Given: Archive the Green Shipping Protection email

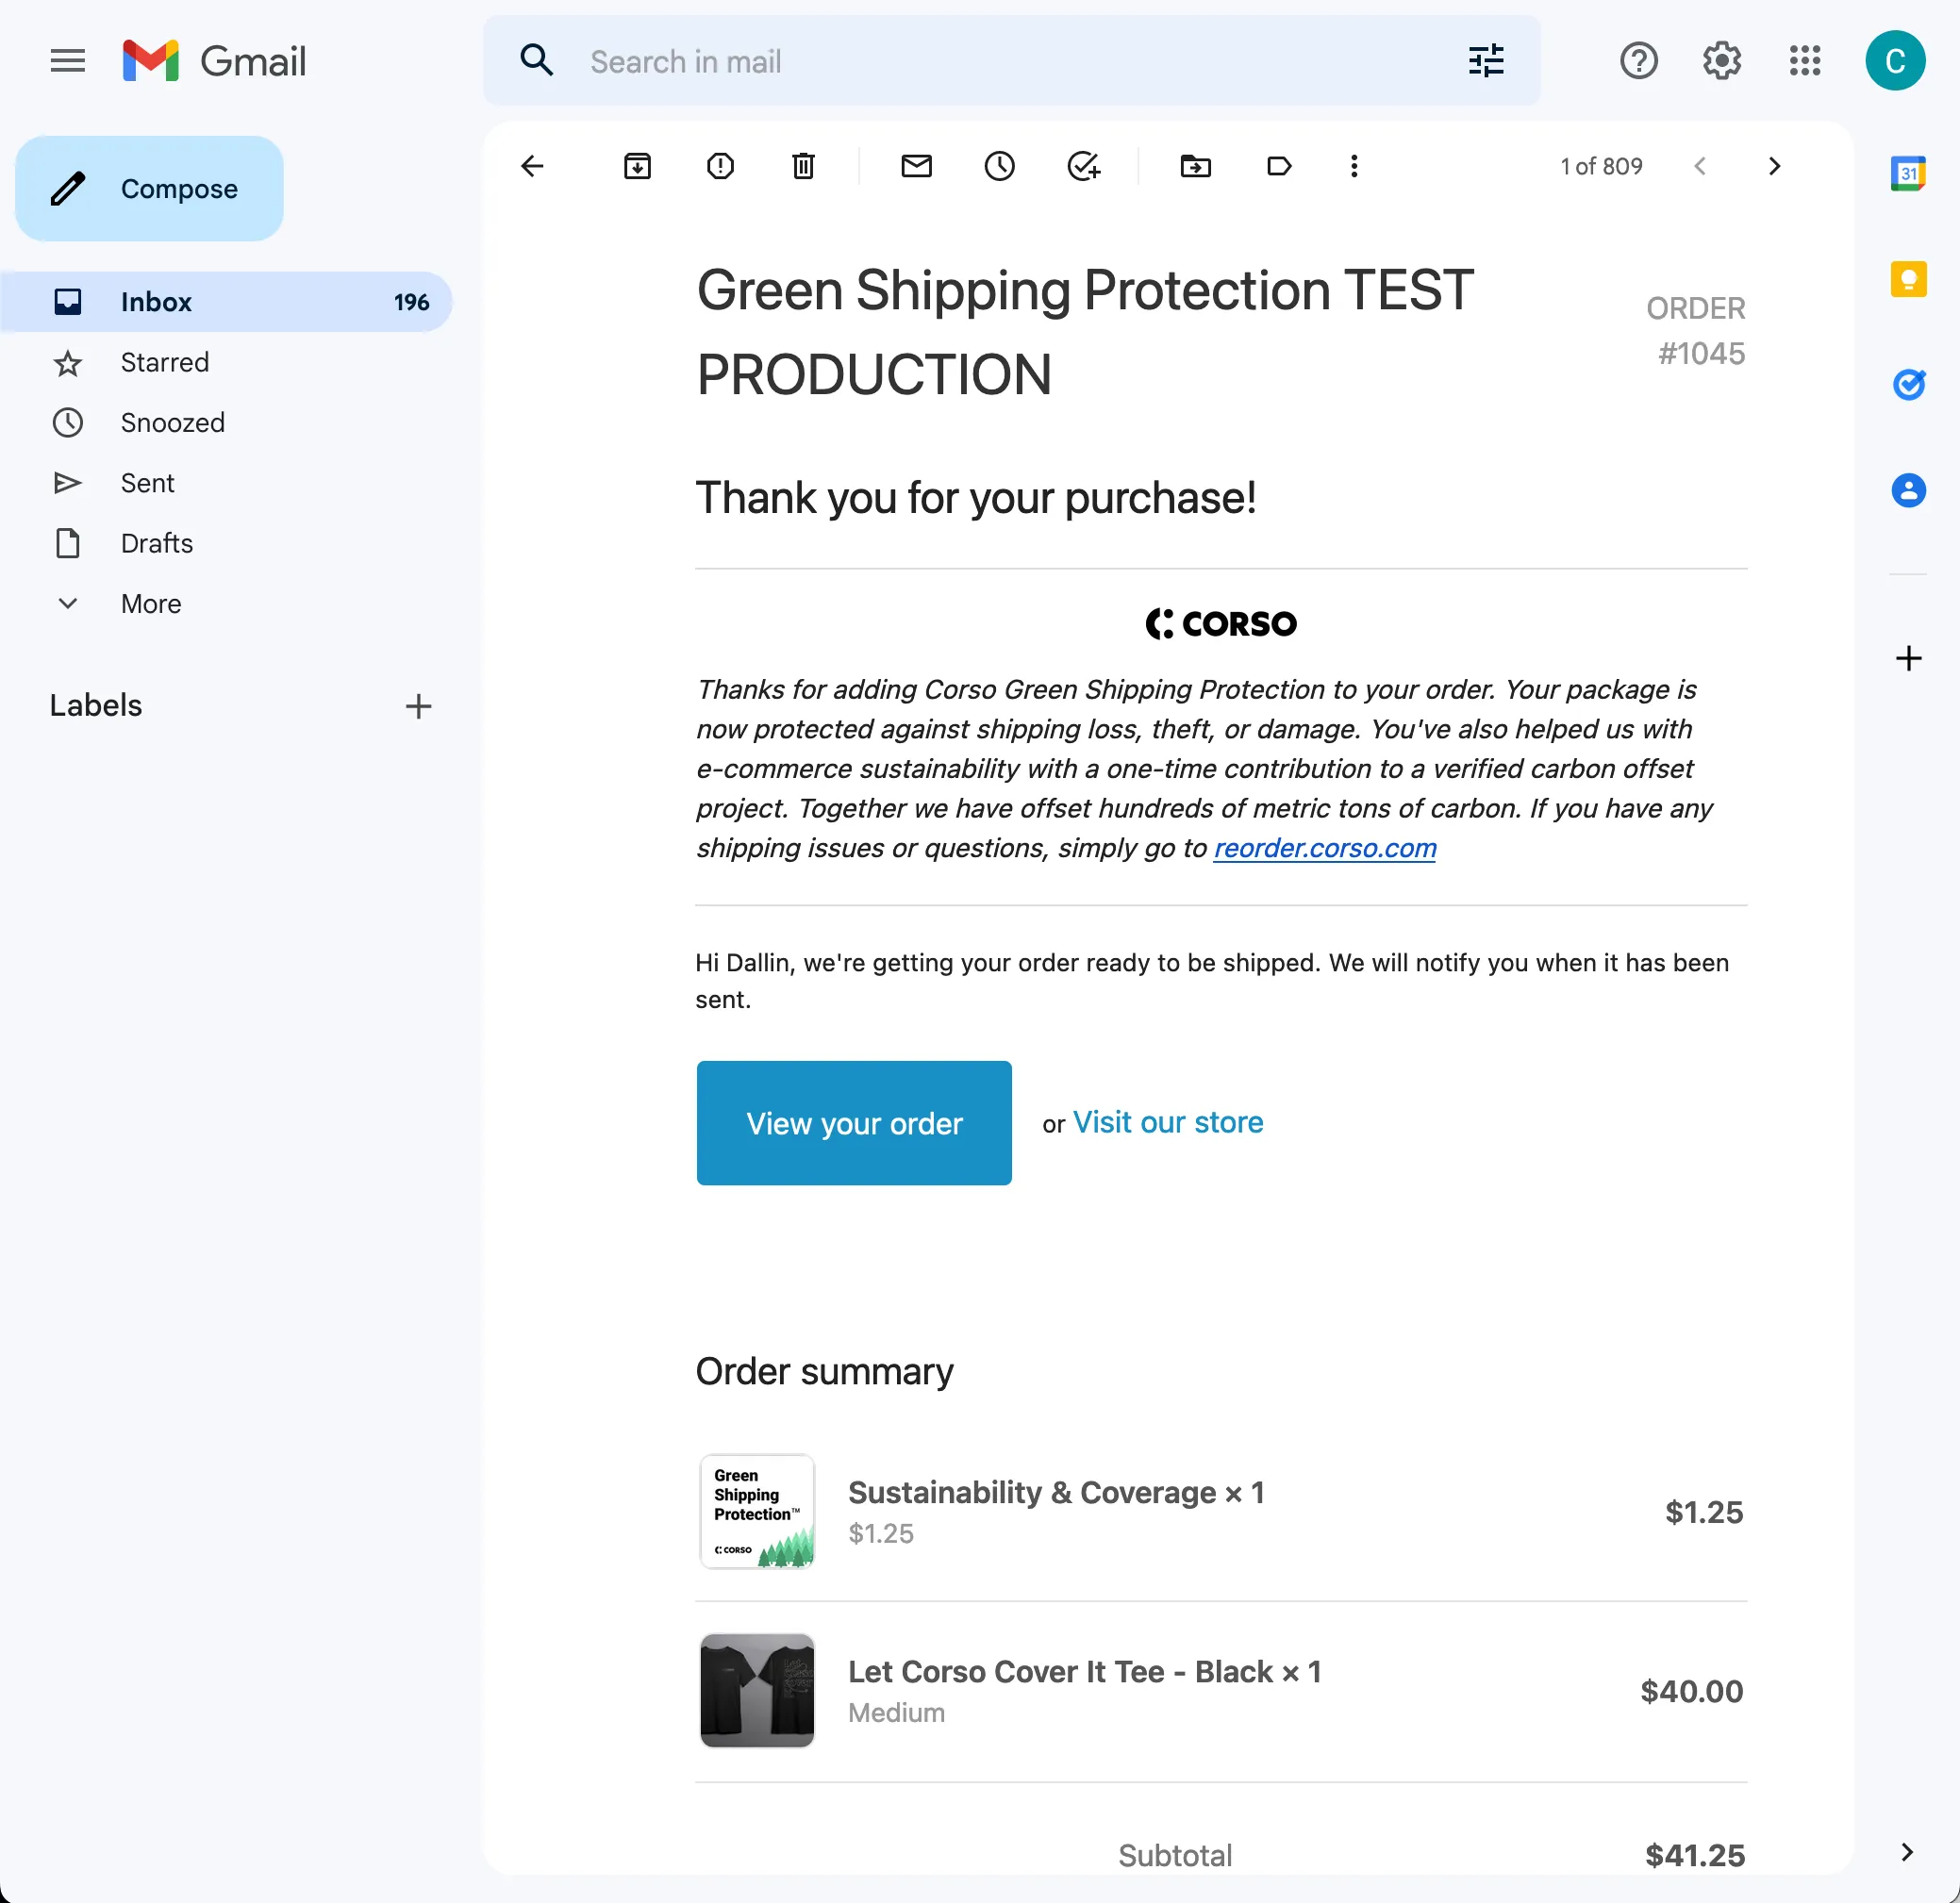Looking at the screenshot, I should click(639, 166).
